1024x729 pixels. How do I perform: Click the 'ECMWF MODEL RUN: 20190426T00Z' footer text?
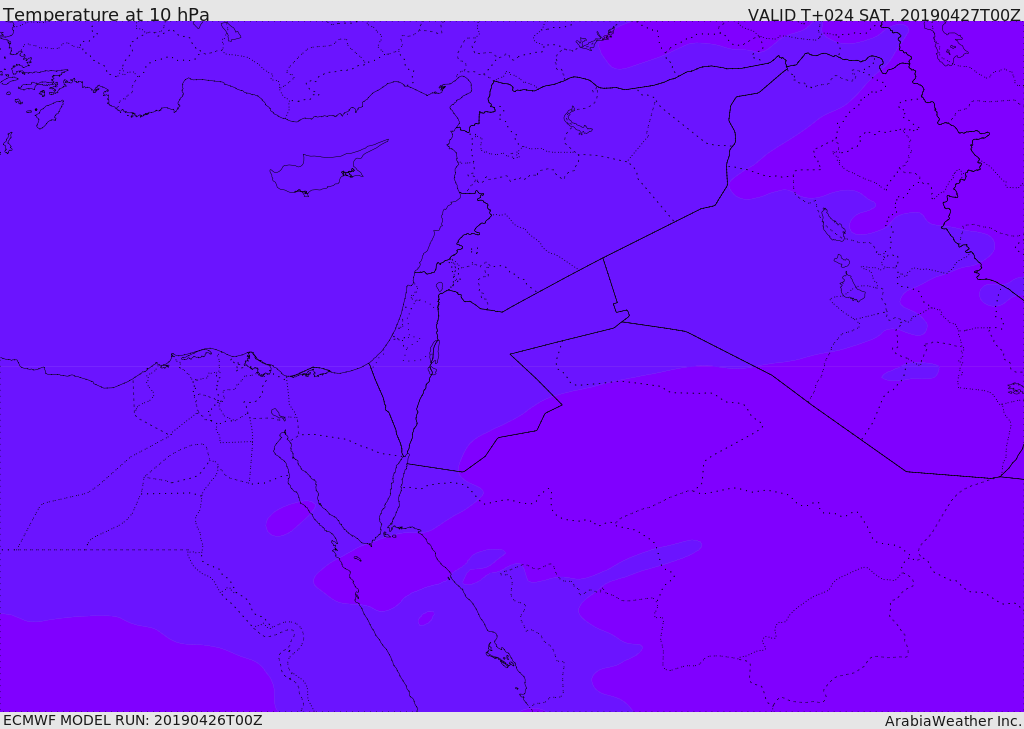coord(133,720)
